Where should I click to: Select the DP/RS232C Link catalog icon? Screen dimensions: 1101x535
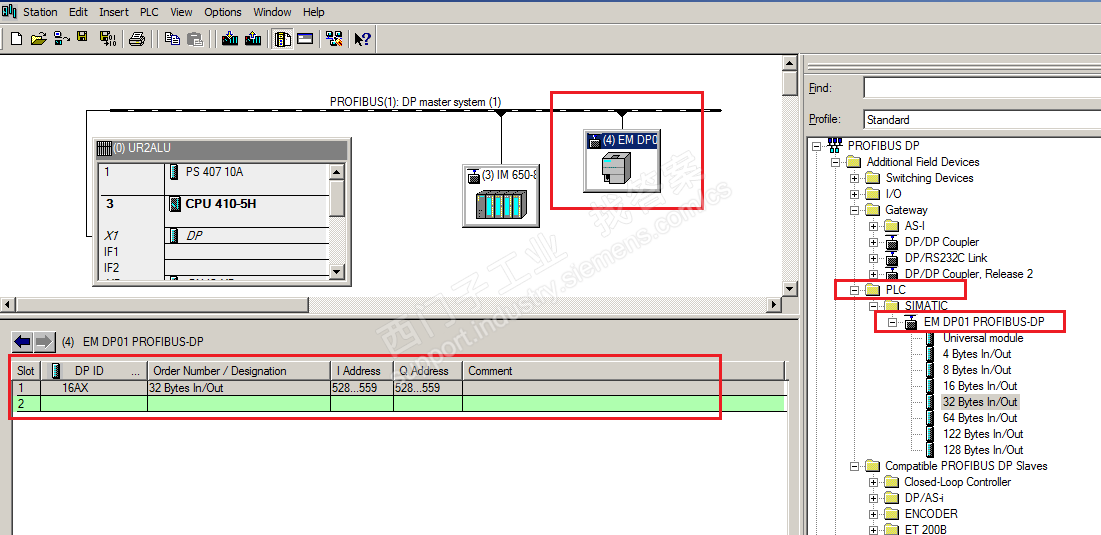pos(892,258)
